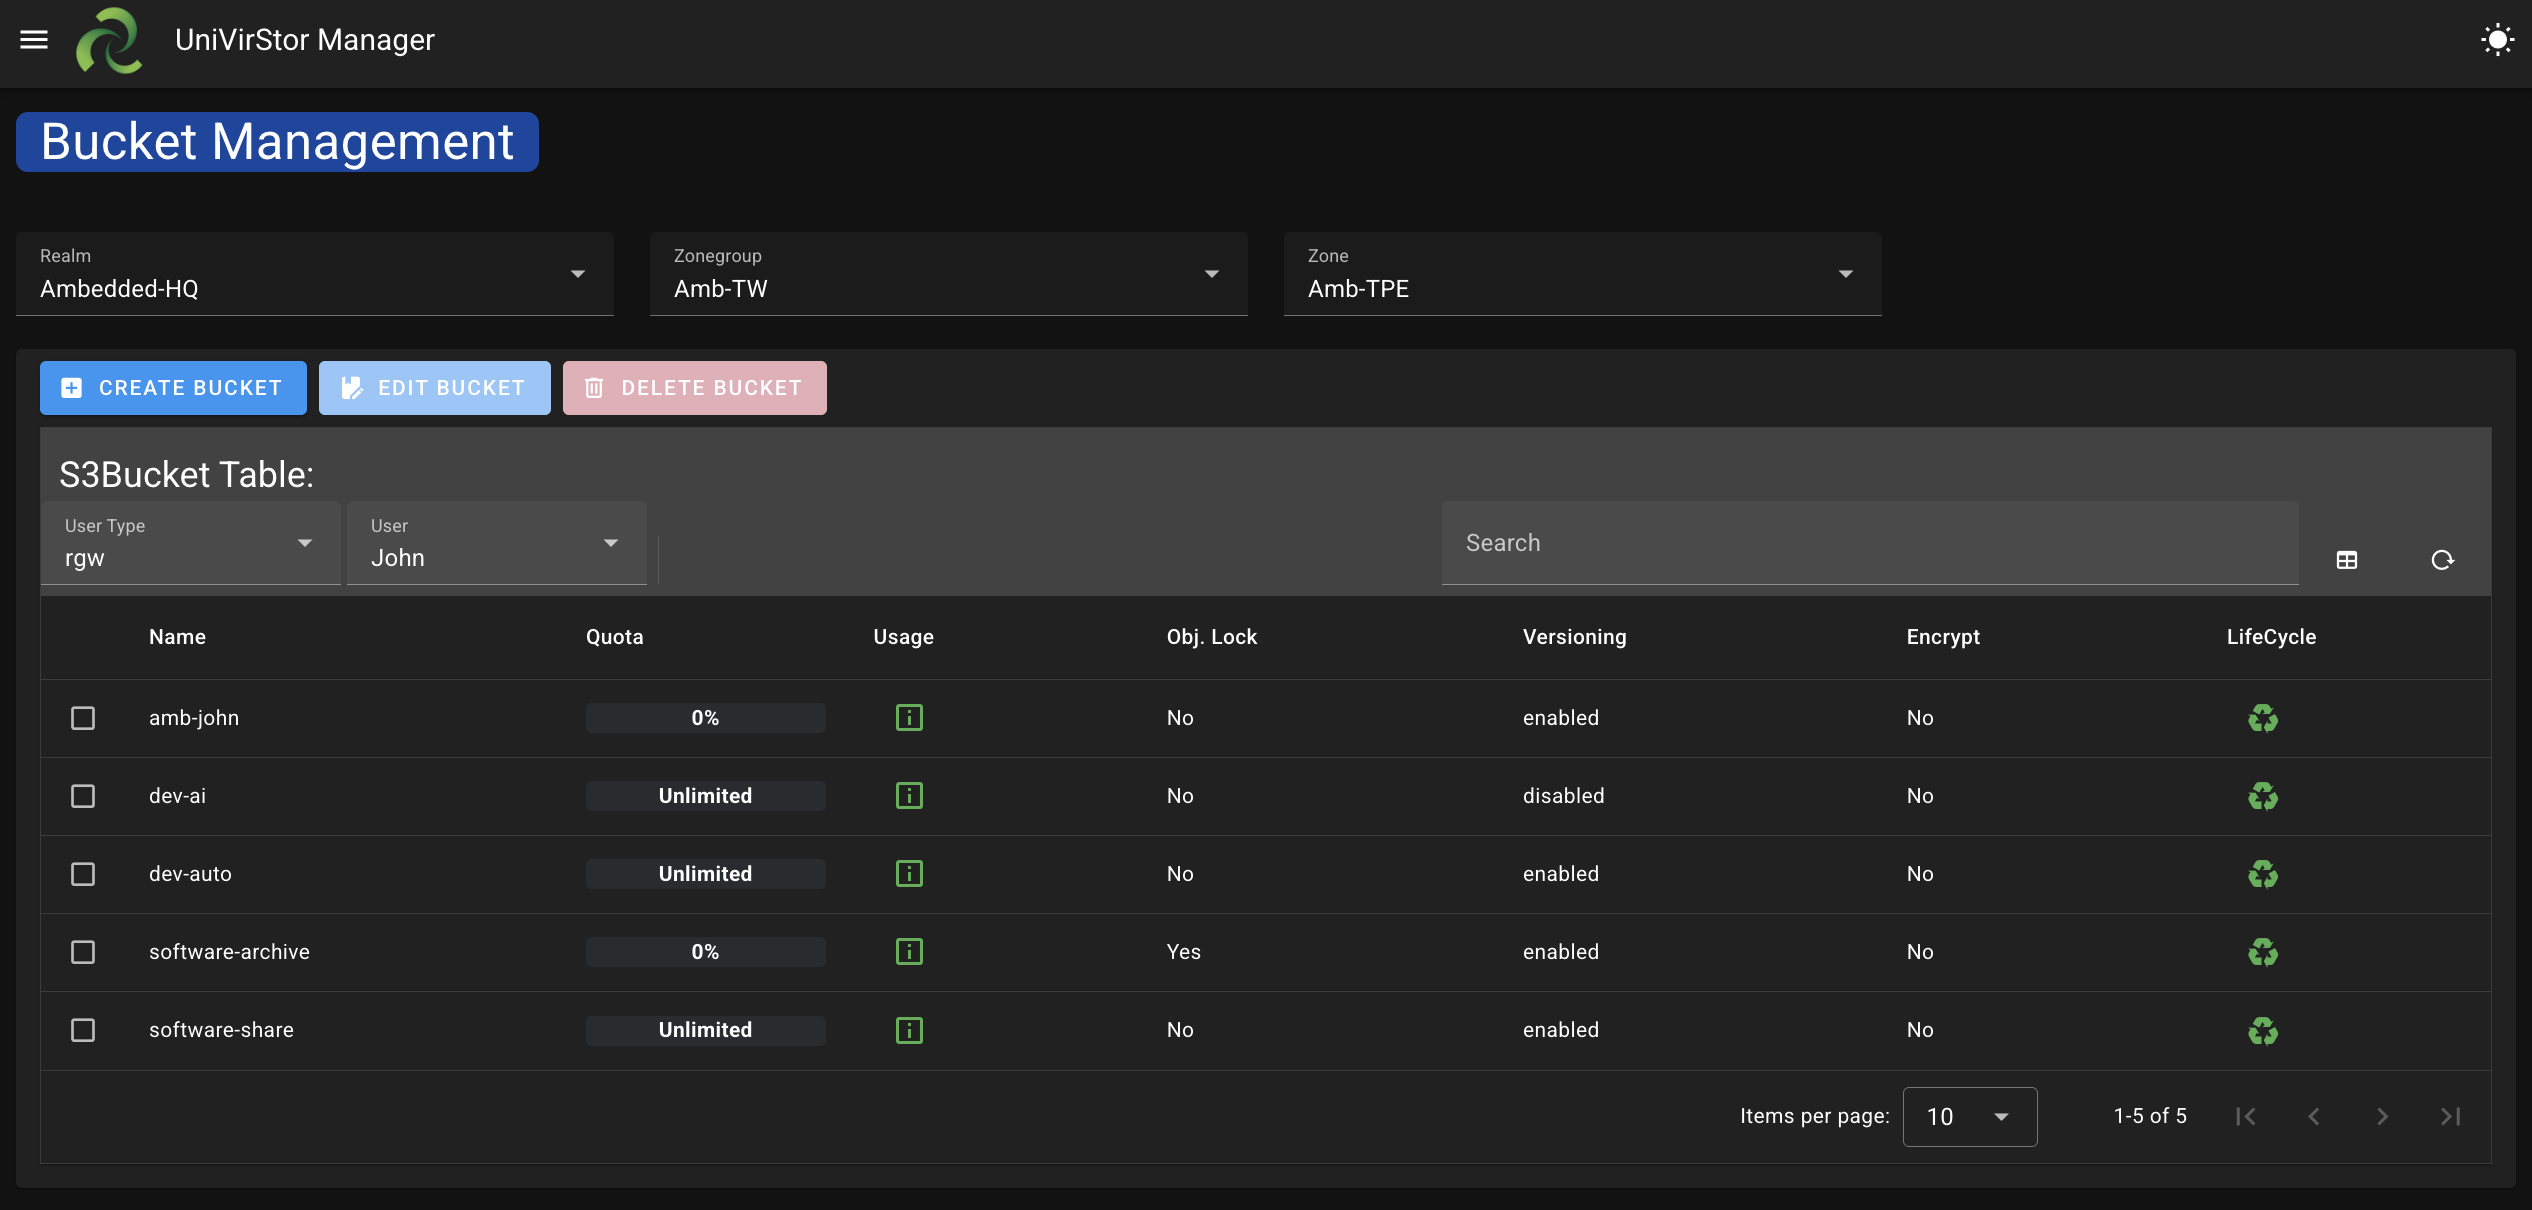
Task: Change items per page dropdown
Action: [x=1970, y=1117]
